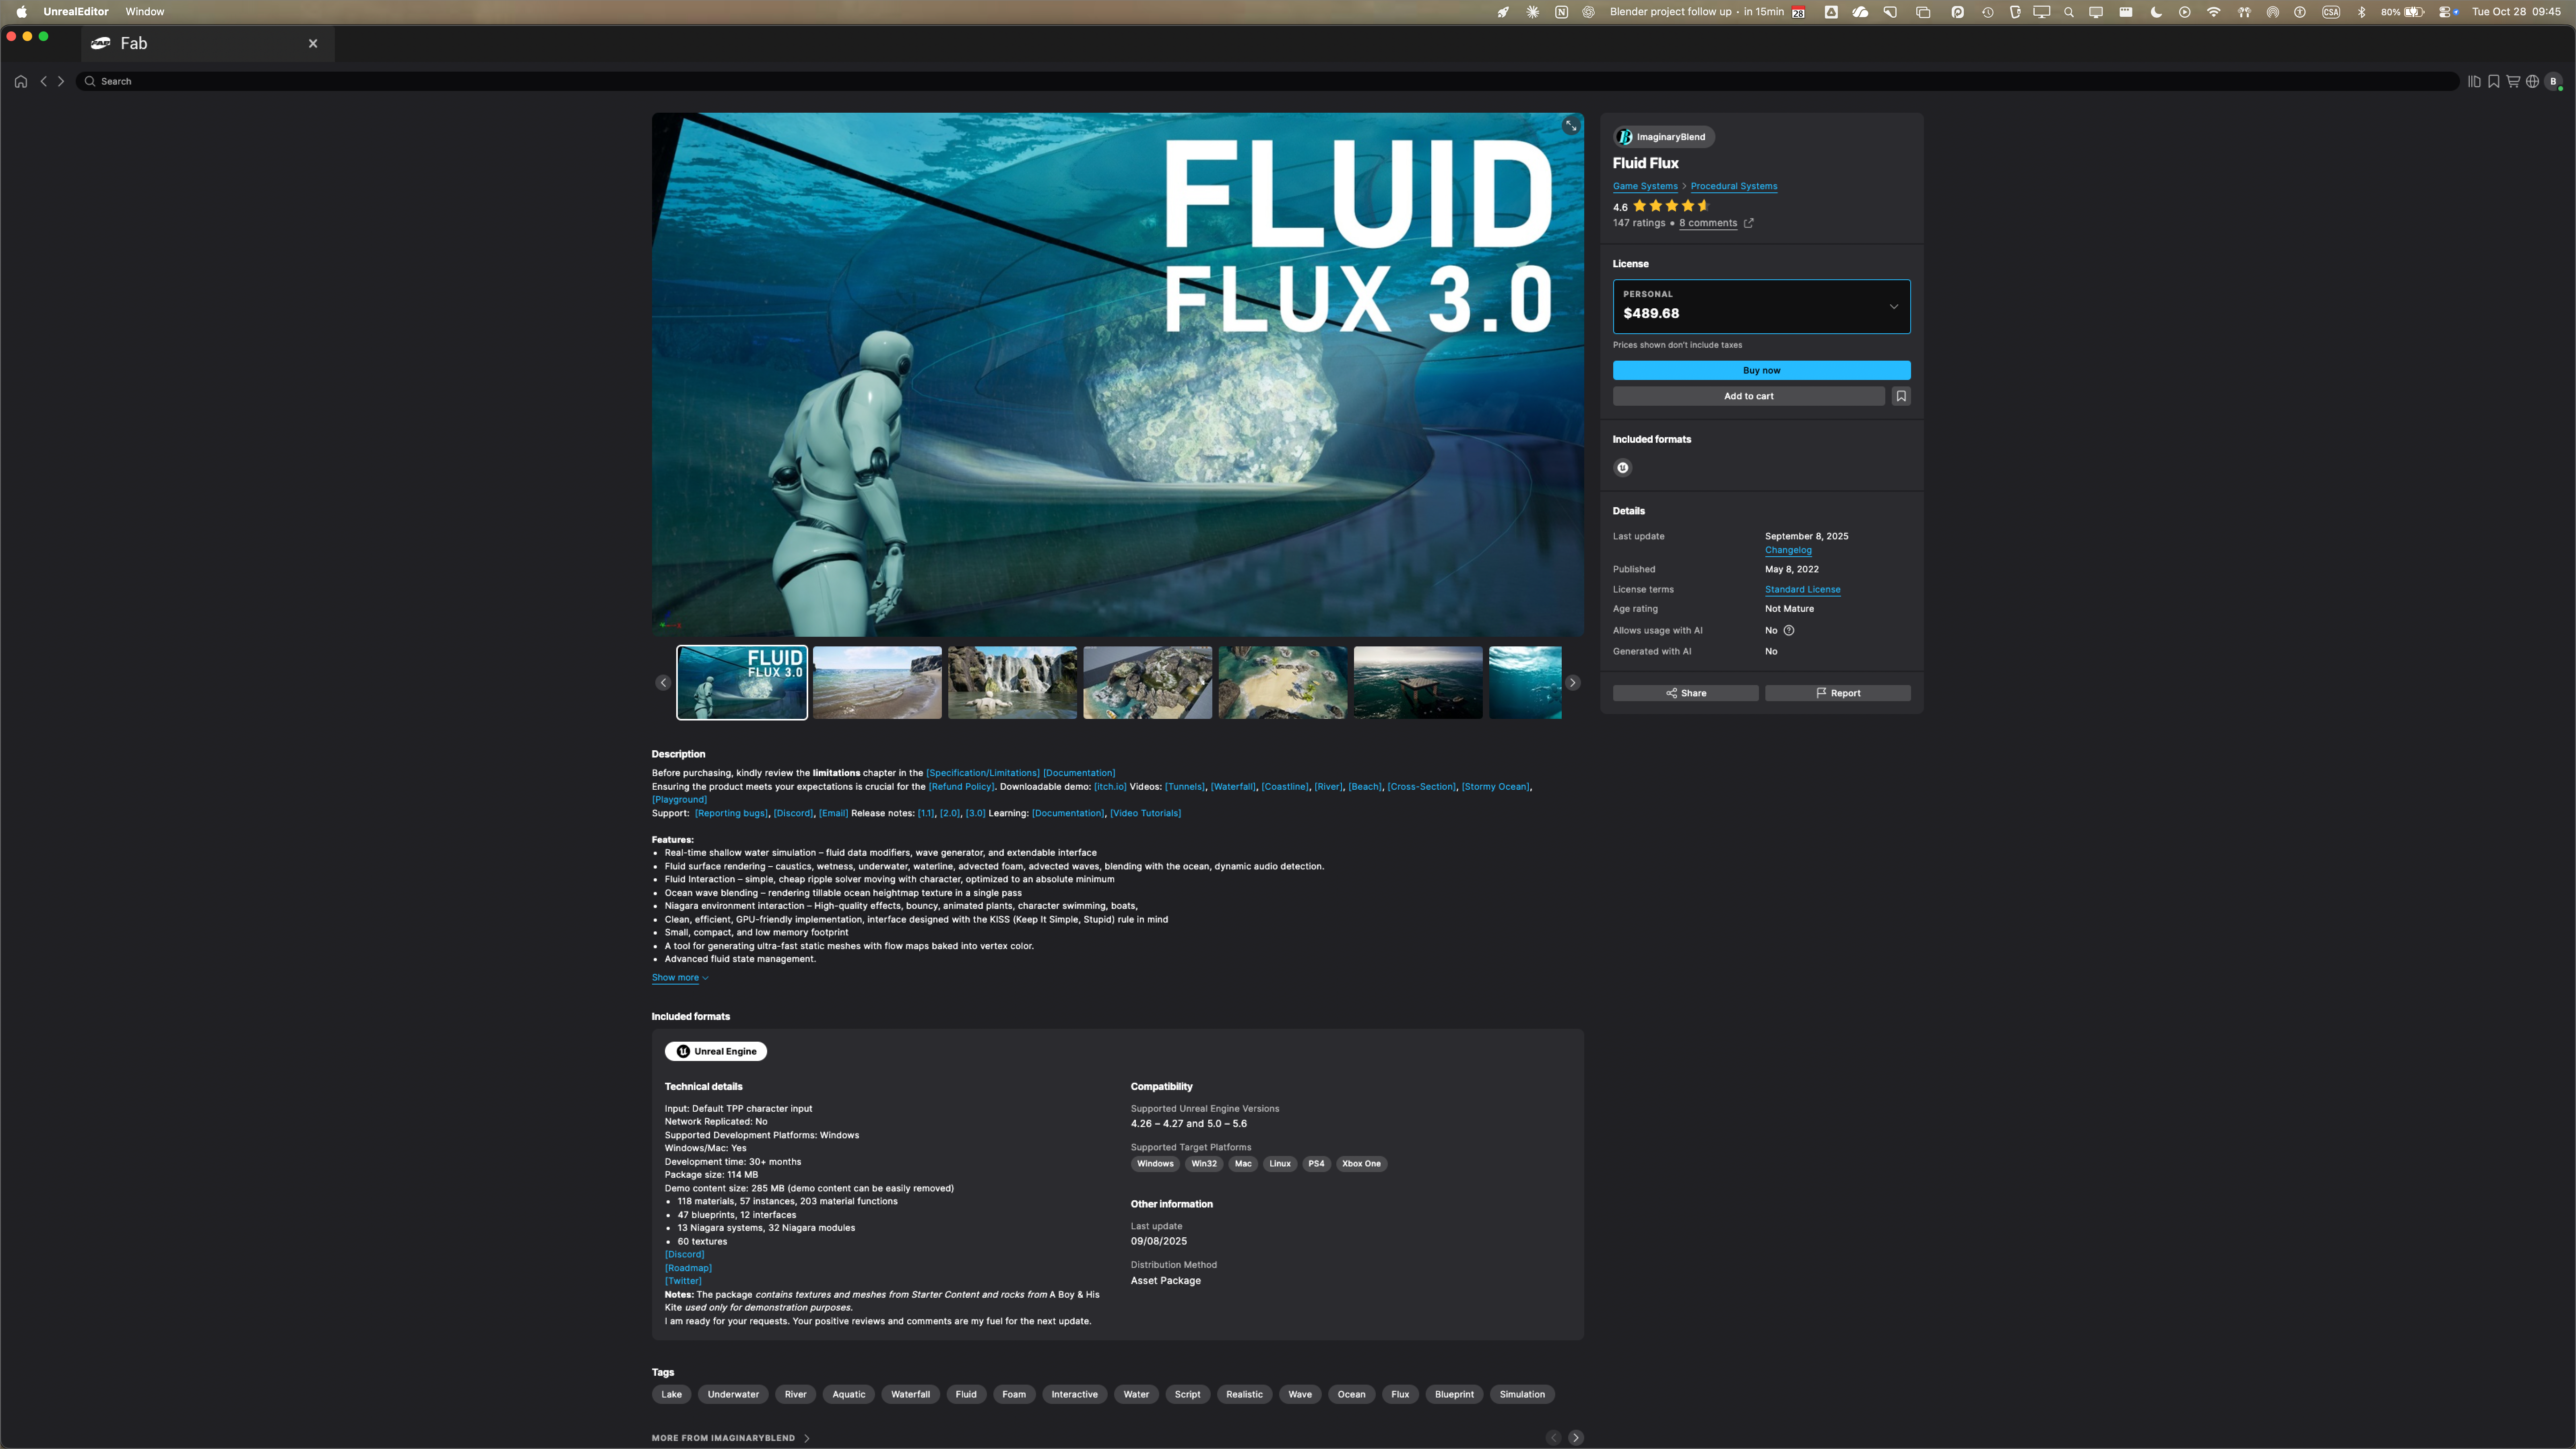The height and width of the screenshot is (1449, 2576).
Task: Open the Changelog link
Action: click(x=1788, y=550)
